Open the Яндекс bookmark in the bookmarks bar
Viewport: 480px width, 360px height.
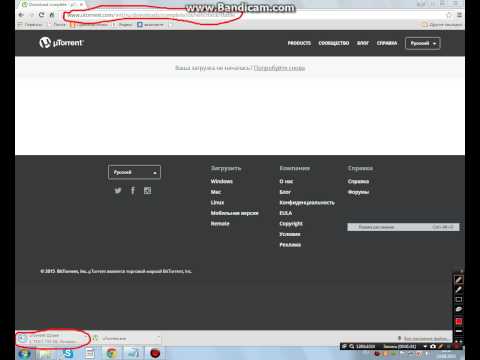point(122,24)
